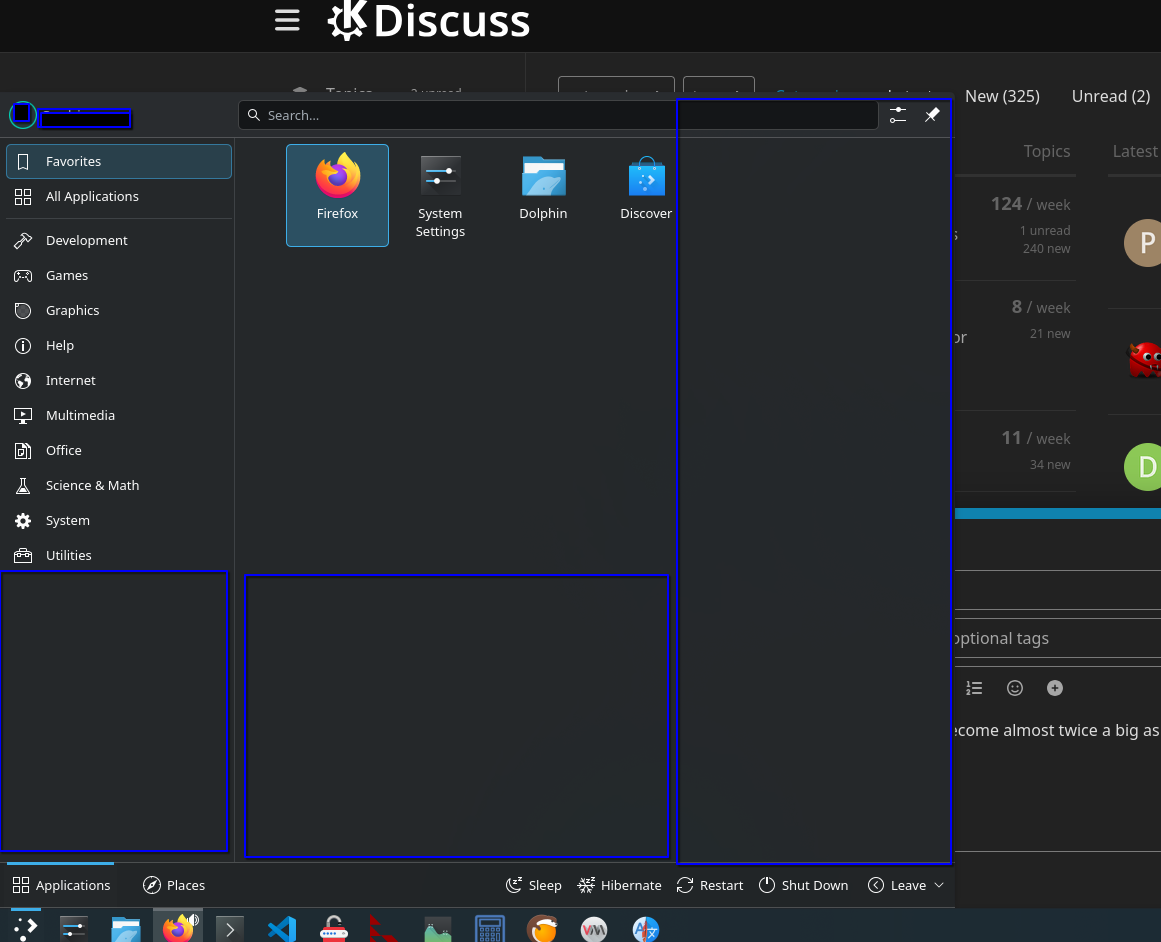Put the computer to Sleep
The image size is (1161, 942).
[x=533, y=885]
